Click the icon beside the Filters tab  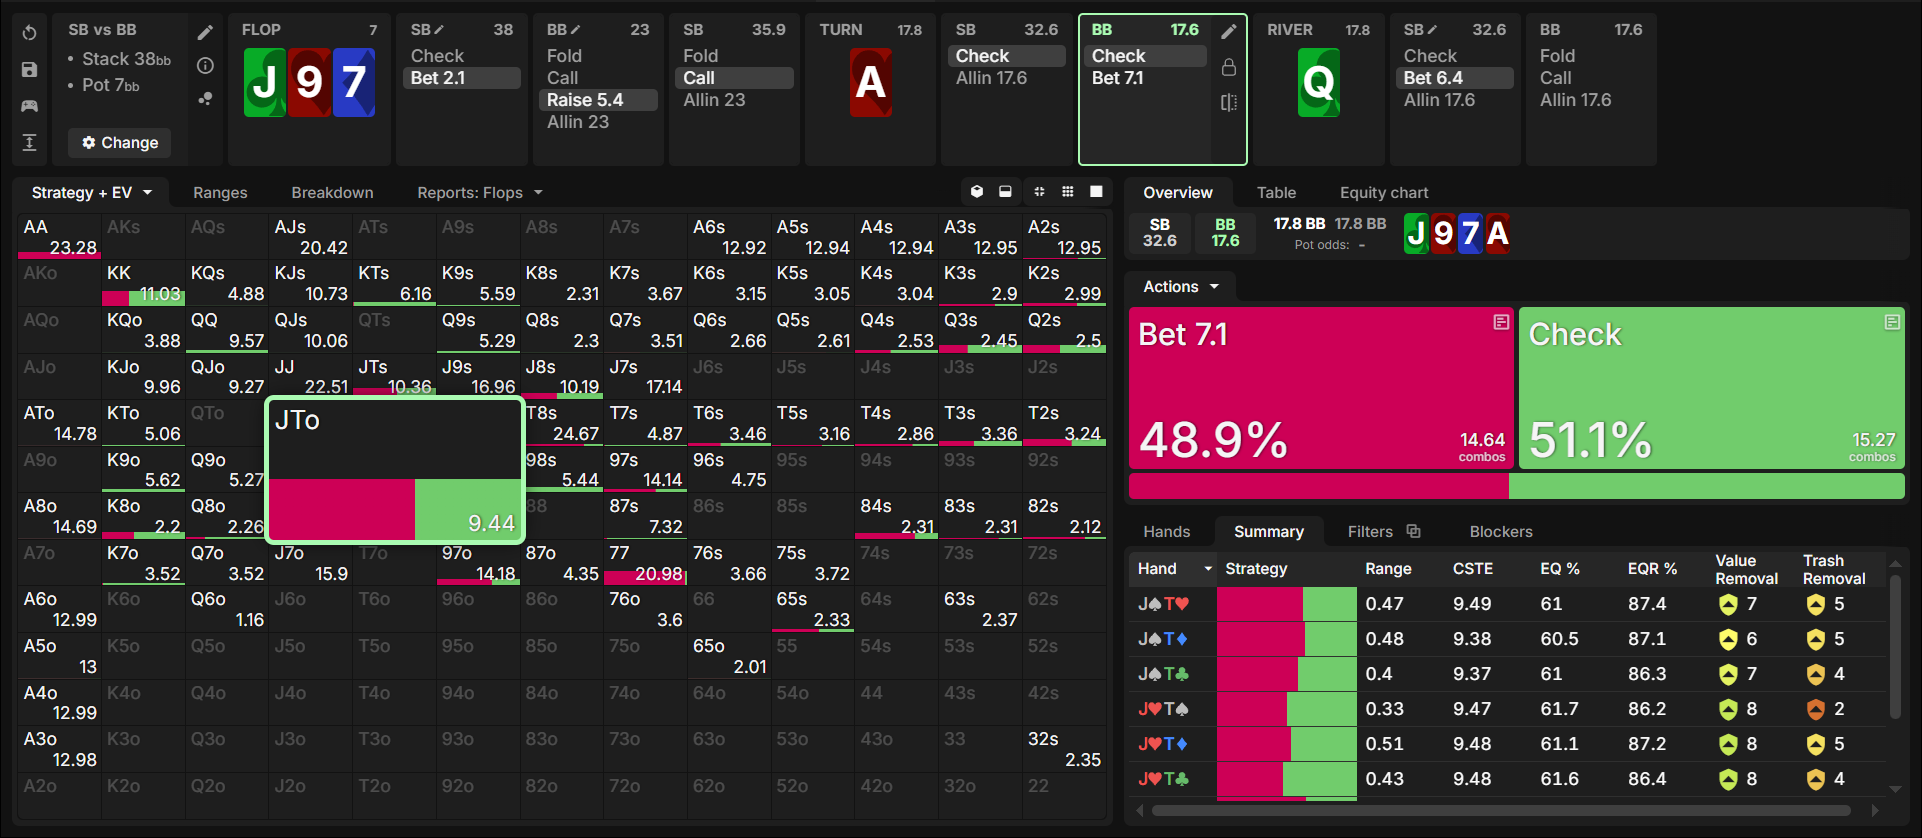pyautogui.click(x=1413, y=531)
